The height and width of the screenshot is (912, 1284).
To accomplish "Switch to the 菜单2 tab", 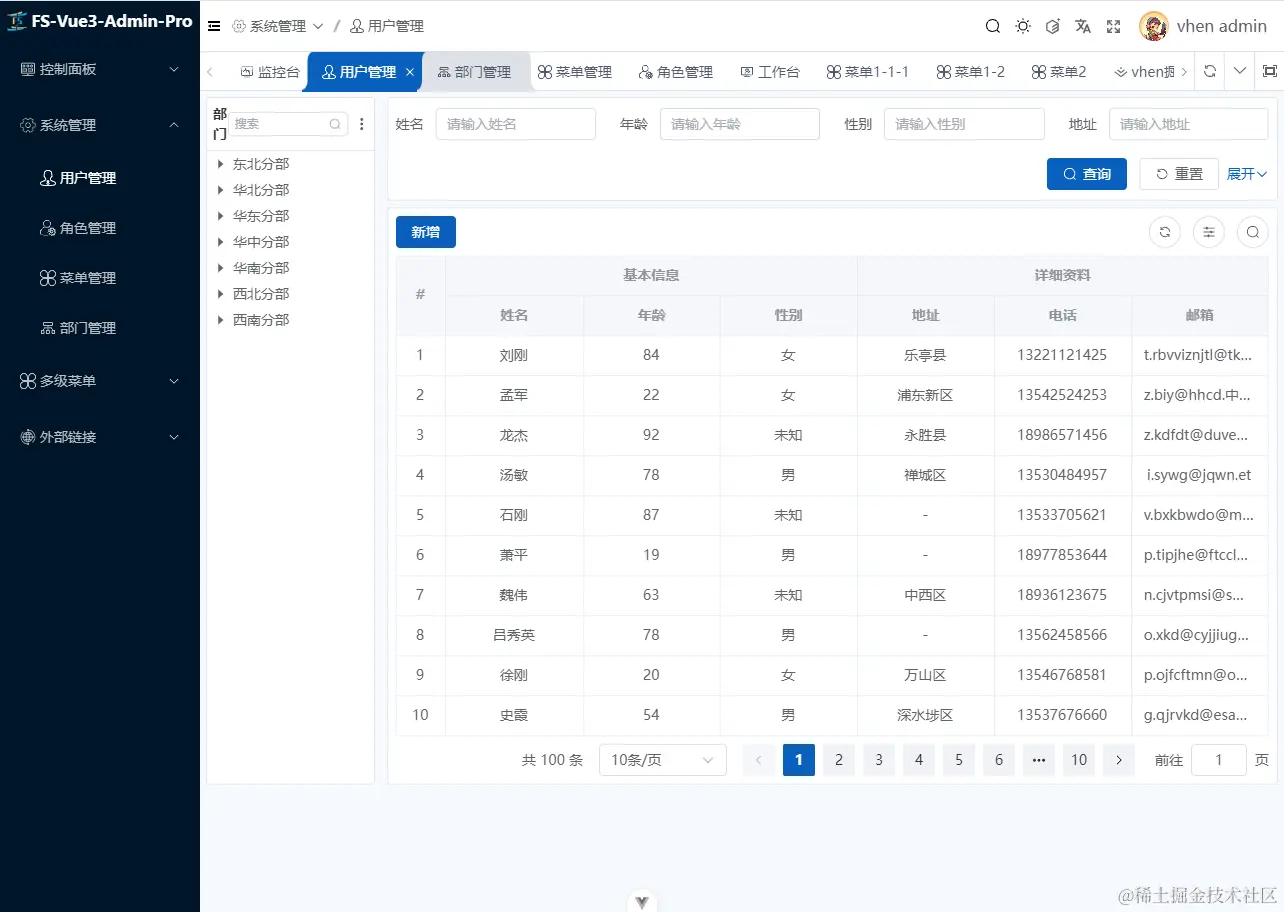I will click(x=1059, y=72).
